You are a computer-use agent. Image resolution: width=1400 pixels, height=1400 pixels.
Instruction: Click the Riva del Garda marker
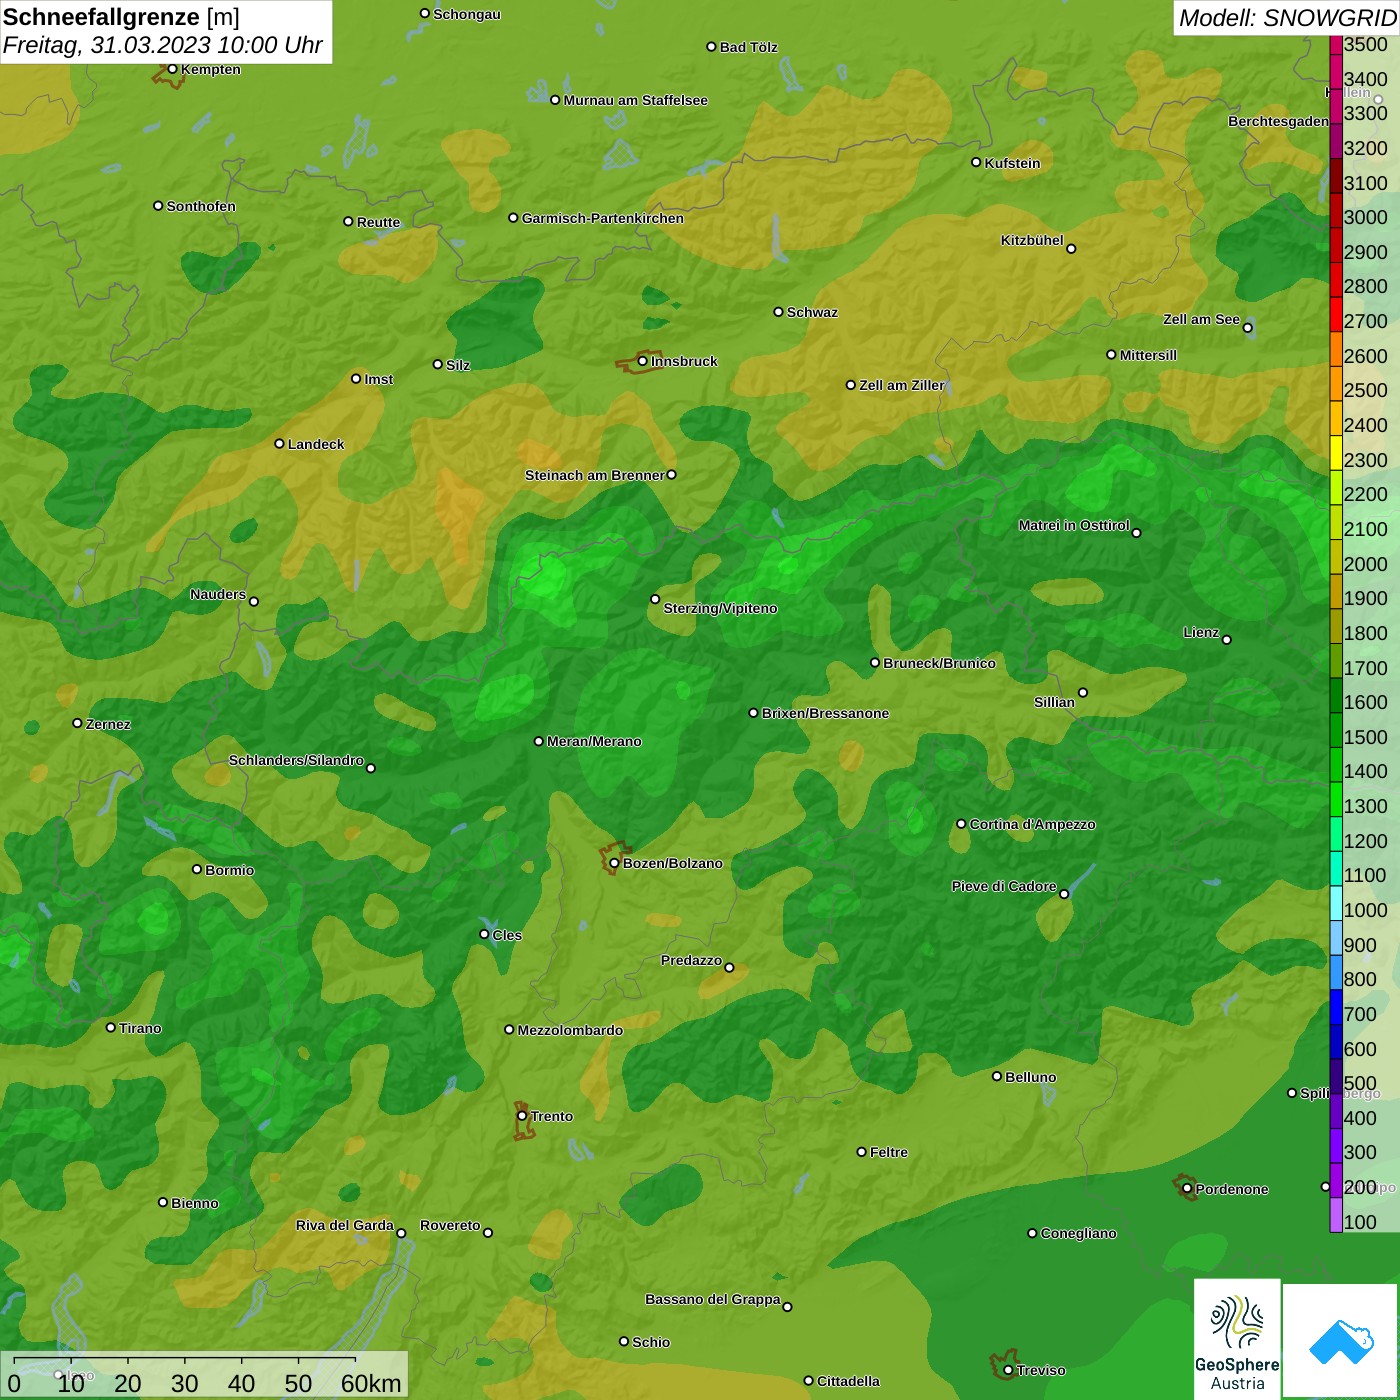(x=401, y=1233)
